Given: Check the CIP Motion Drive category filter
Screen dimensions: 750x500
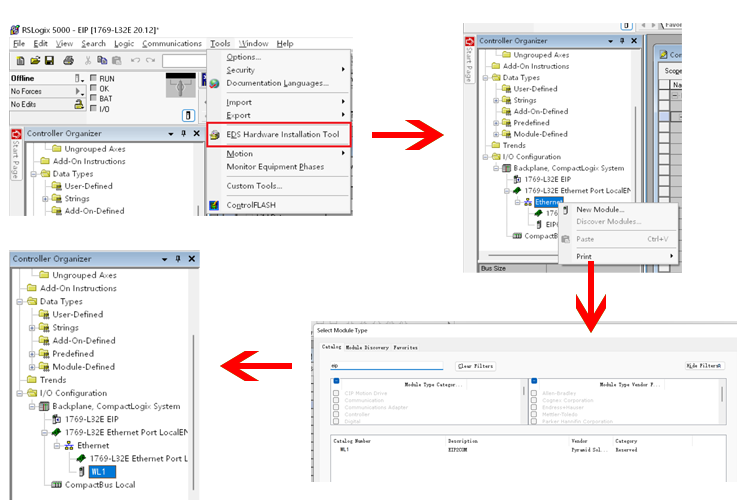Looking at the screenshot, I should [x=336, y=393].
